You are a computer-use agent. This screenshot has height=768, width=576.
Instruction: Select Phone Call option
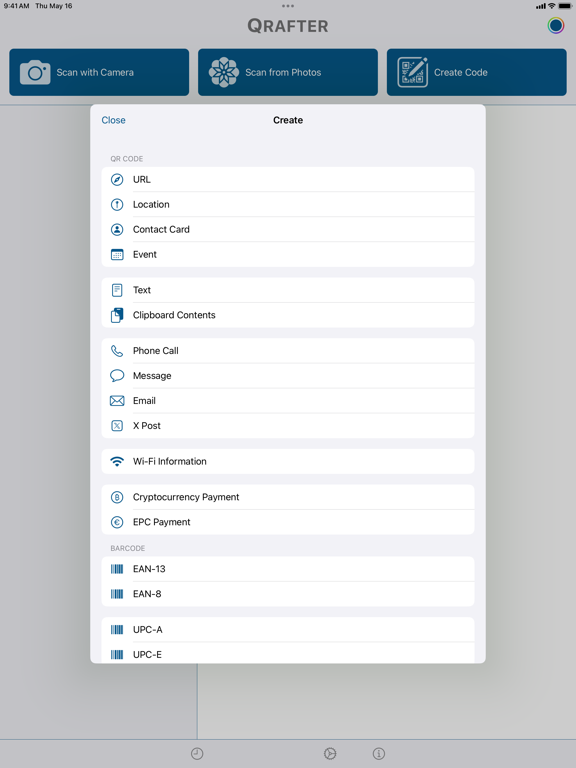click(x=288, y=351)
